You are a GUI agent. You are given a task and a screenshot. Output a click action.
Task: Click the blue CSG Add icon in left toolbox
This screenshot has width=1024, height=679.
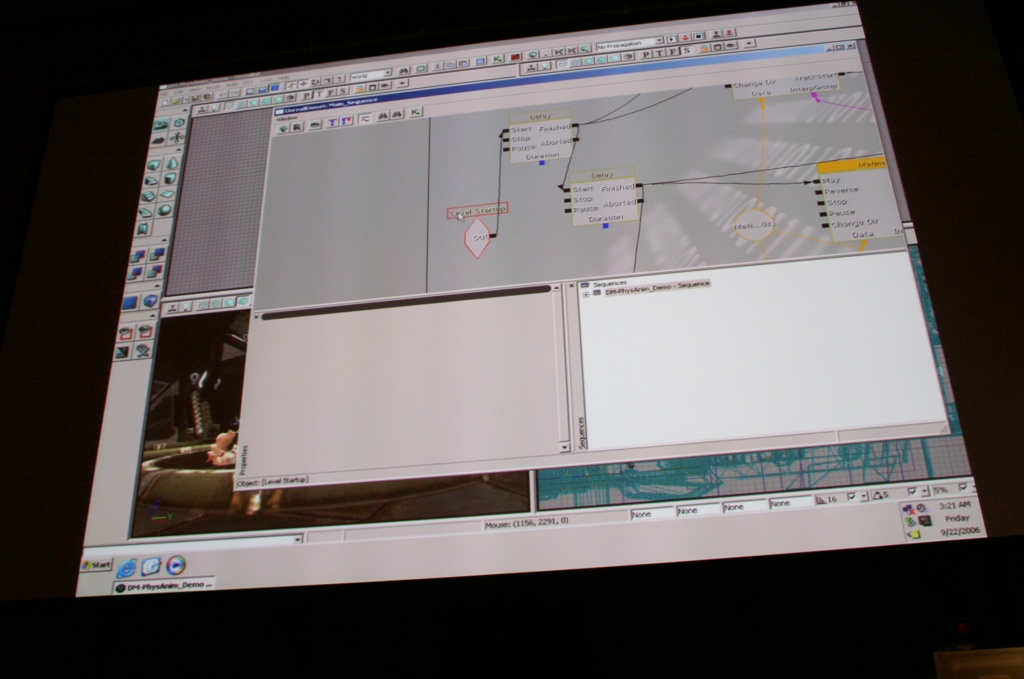(x=131, y=302)
